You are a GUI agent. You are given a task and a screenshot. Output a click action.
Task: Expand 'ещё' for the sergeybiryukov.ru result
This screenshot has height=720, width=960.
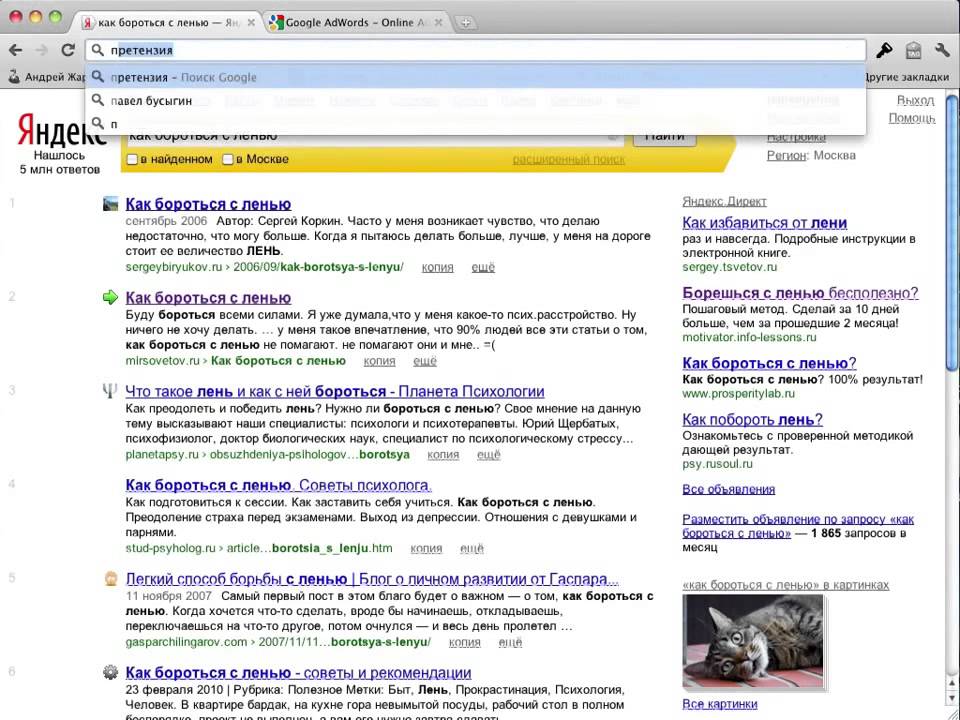pos(483,268)
